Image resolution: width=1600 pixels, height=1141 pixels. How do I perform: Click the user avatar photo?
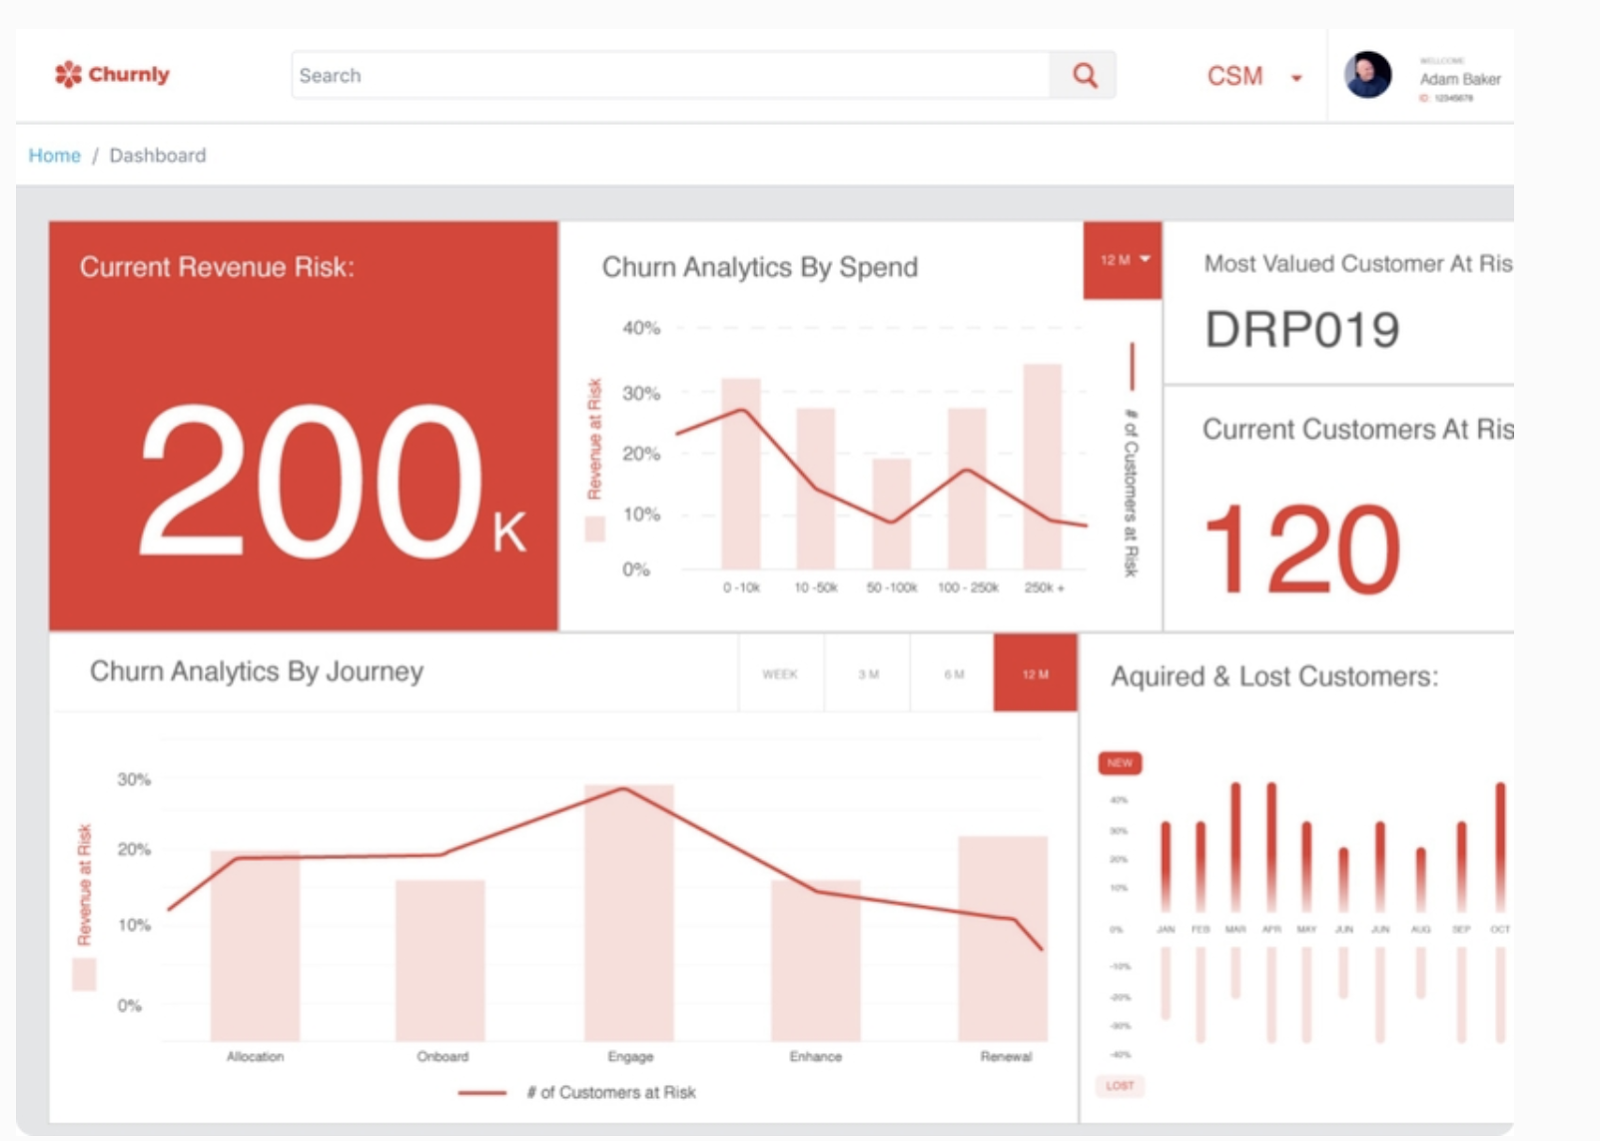pyautogui.click(x=1367, y=75)
